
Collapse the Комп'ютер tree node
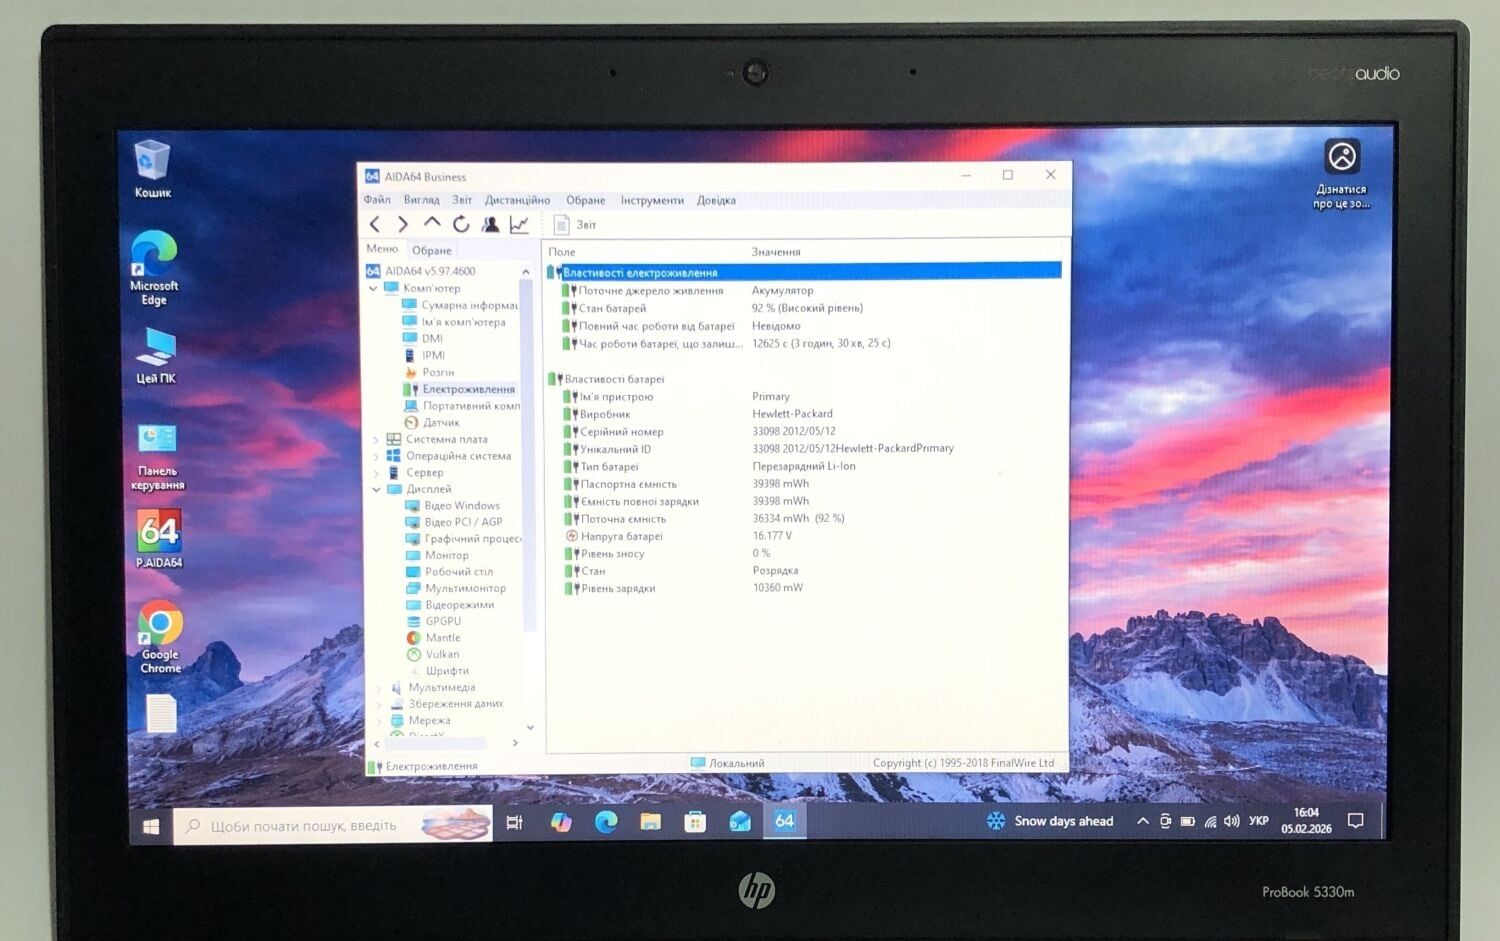point(374,288)
